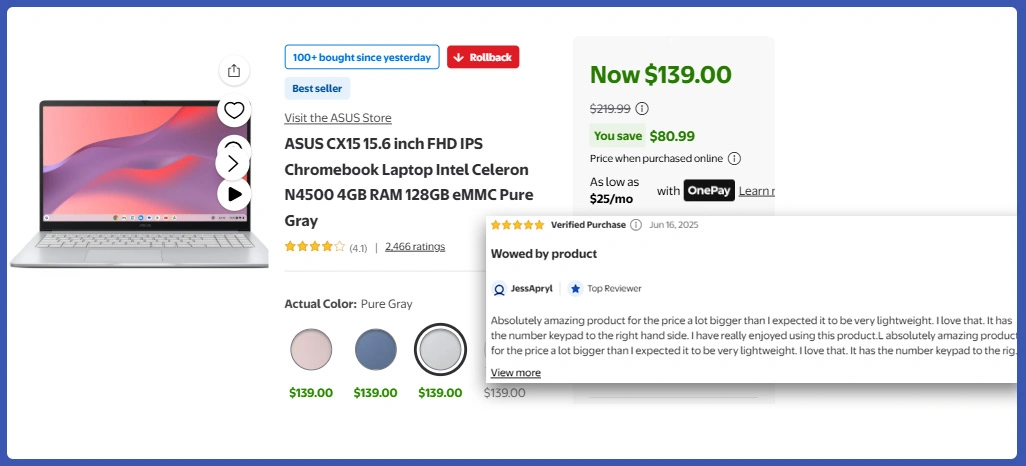Show the next product image with the arrow
This screenshot has width=1026, height=466.
233,162
